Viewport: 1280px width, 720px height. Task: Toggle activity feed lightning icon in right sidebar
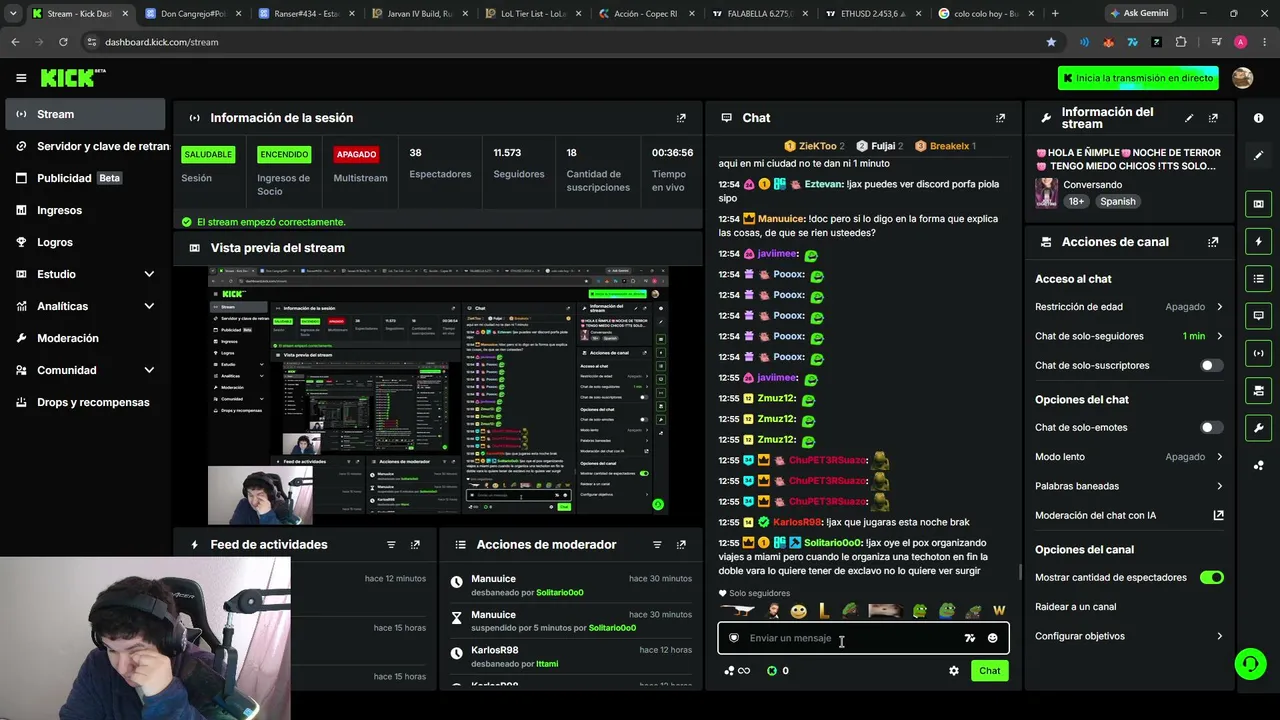(1258, 241)
